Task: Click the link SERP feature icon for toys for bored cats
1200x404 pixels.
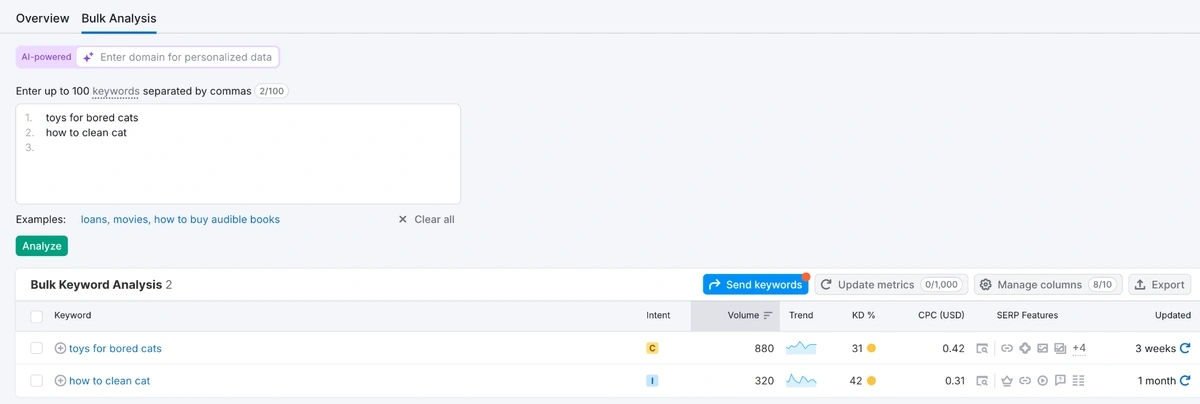Action: 1007,348
